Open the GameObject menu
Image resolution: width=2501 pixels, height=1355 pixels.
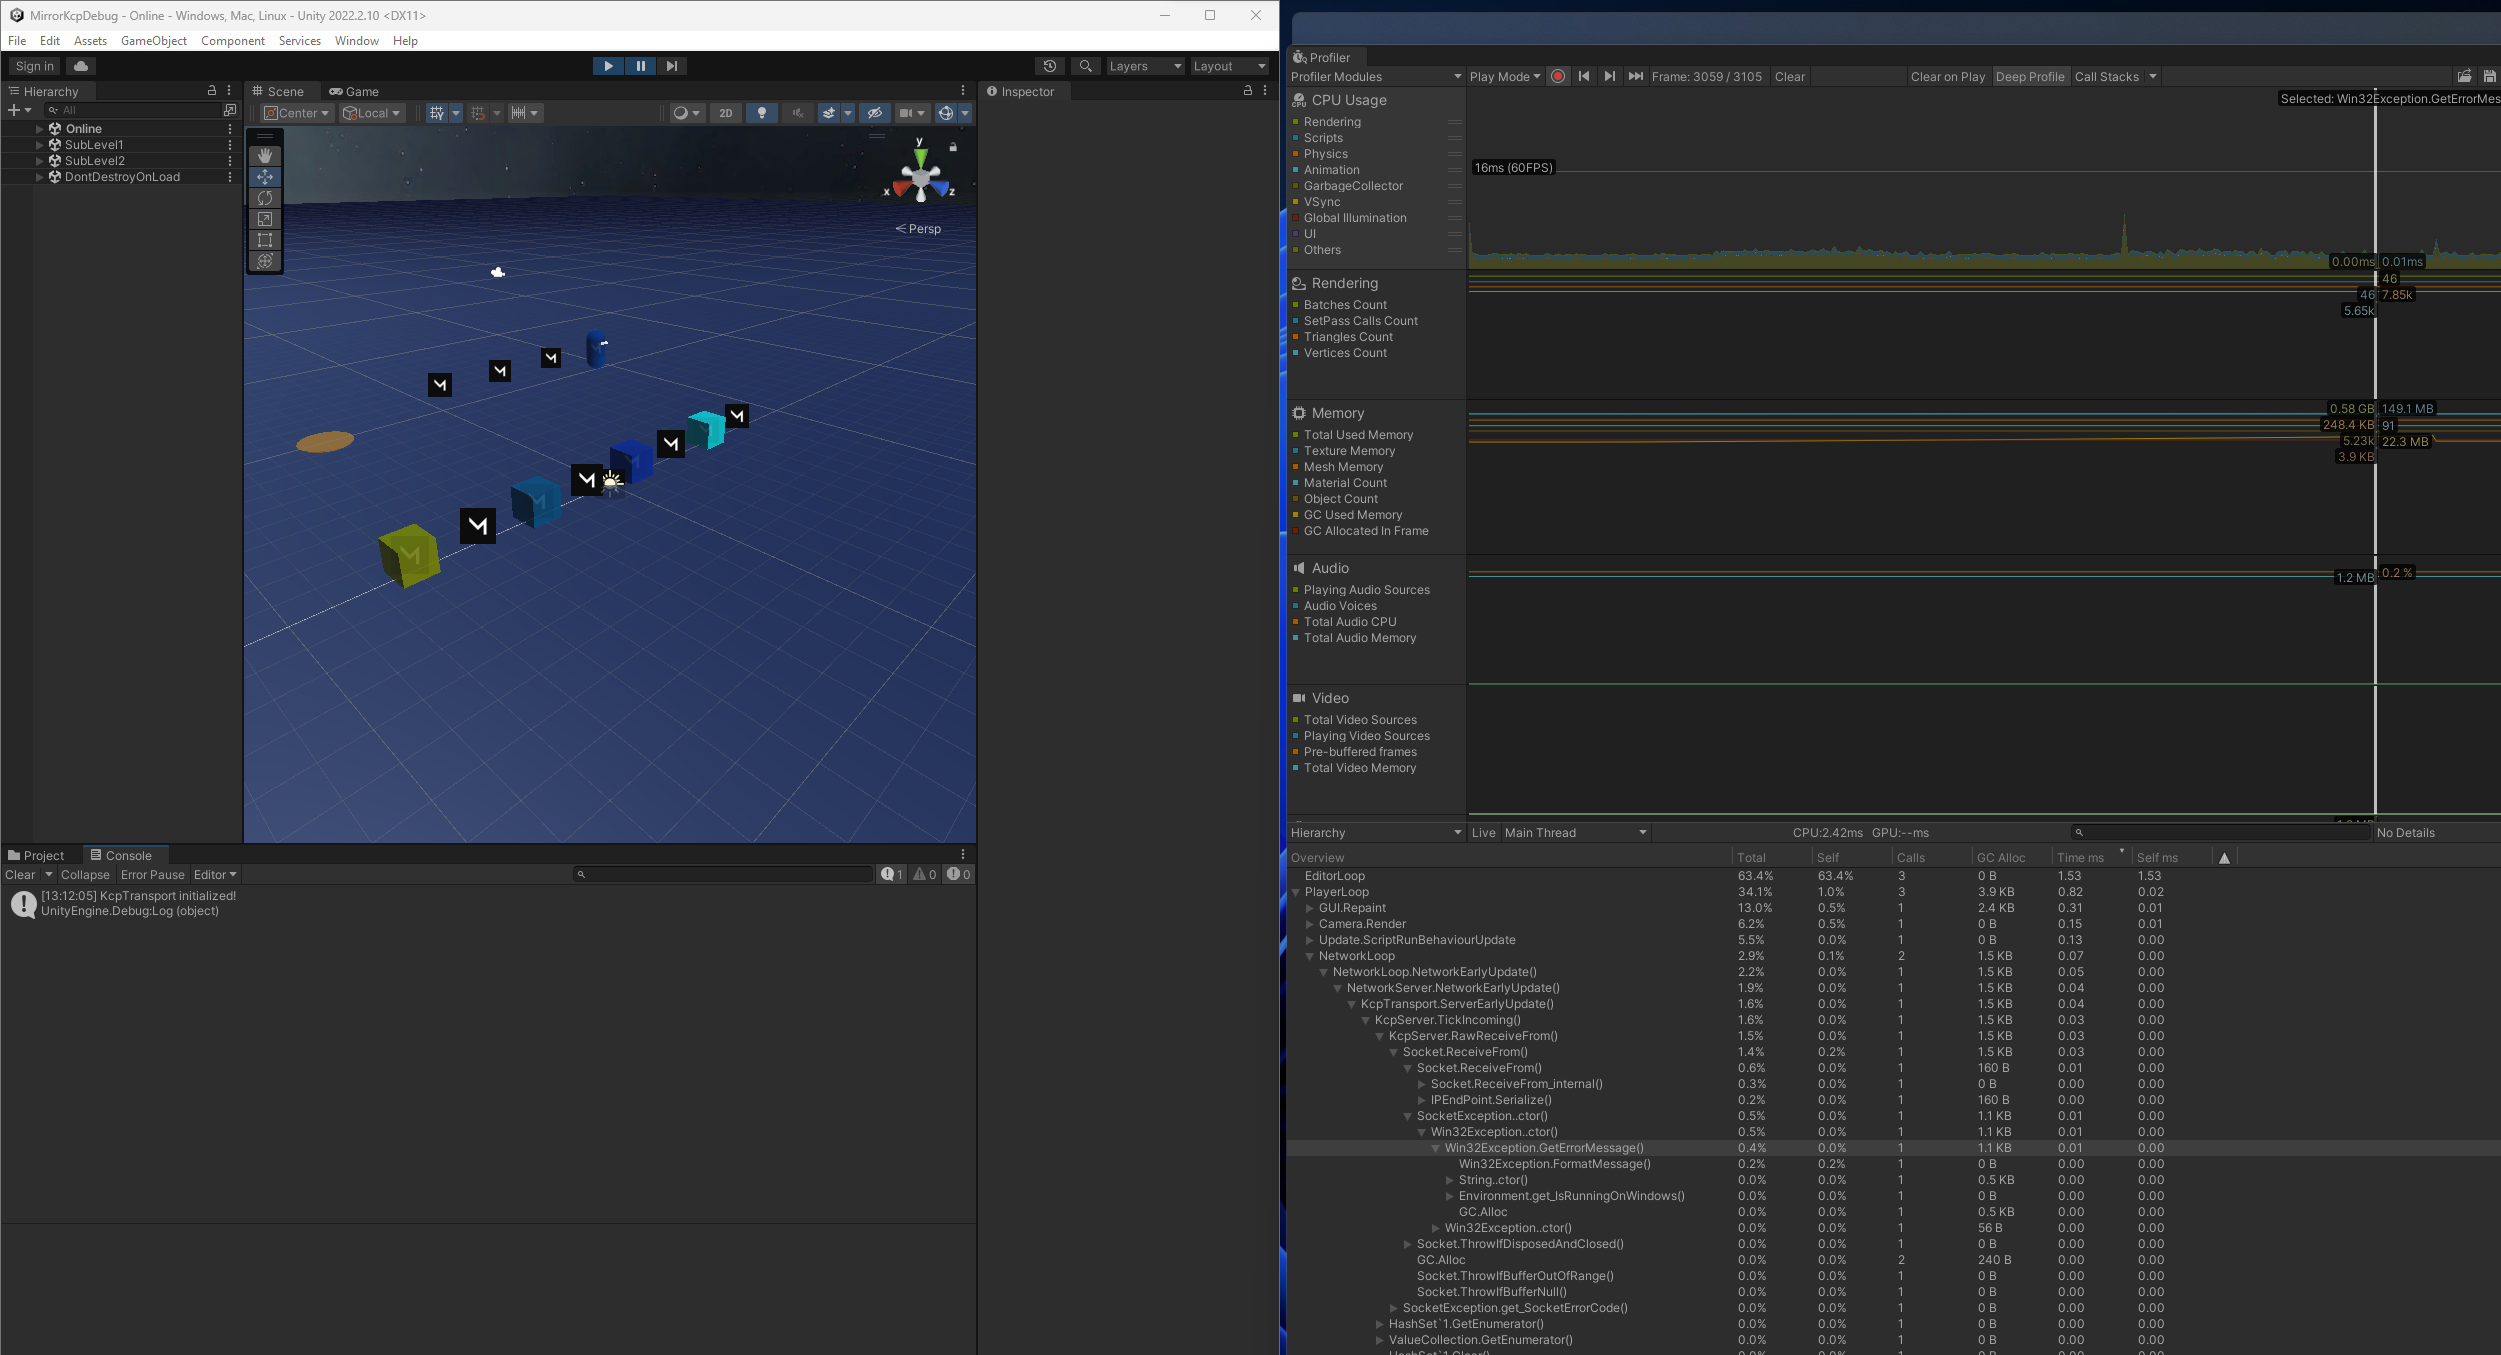pyautogui.click(x=154, y=41)
